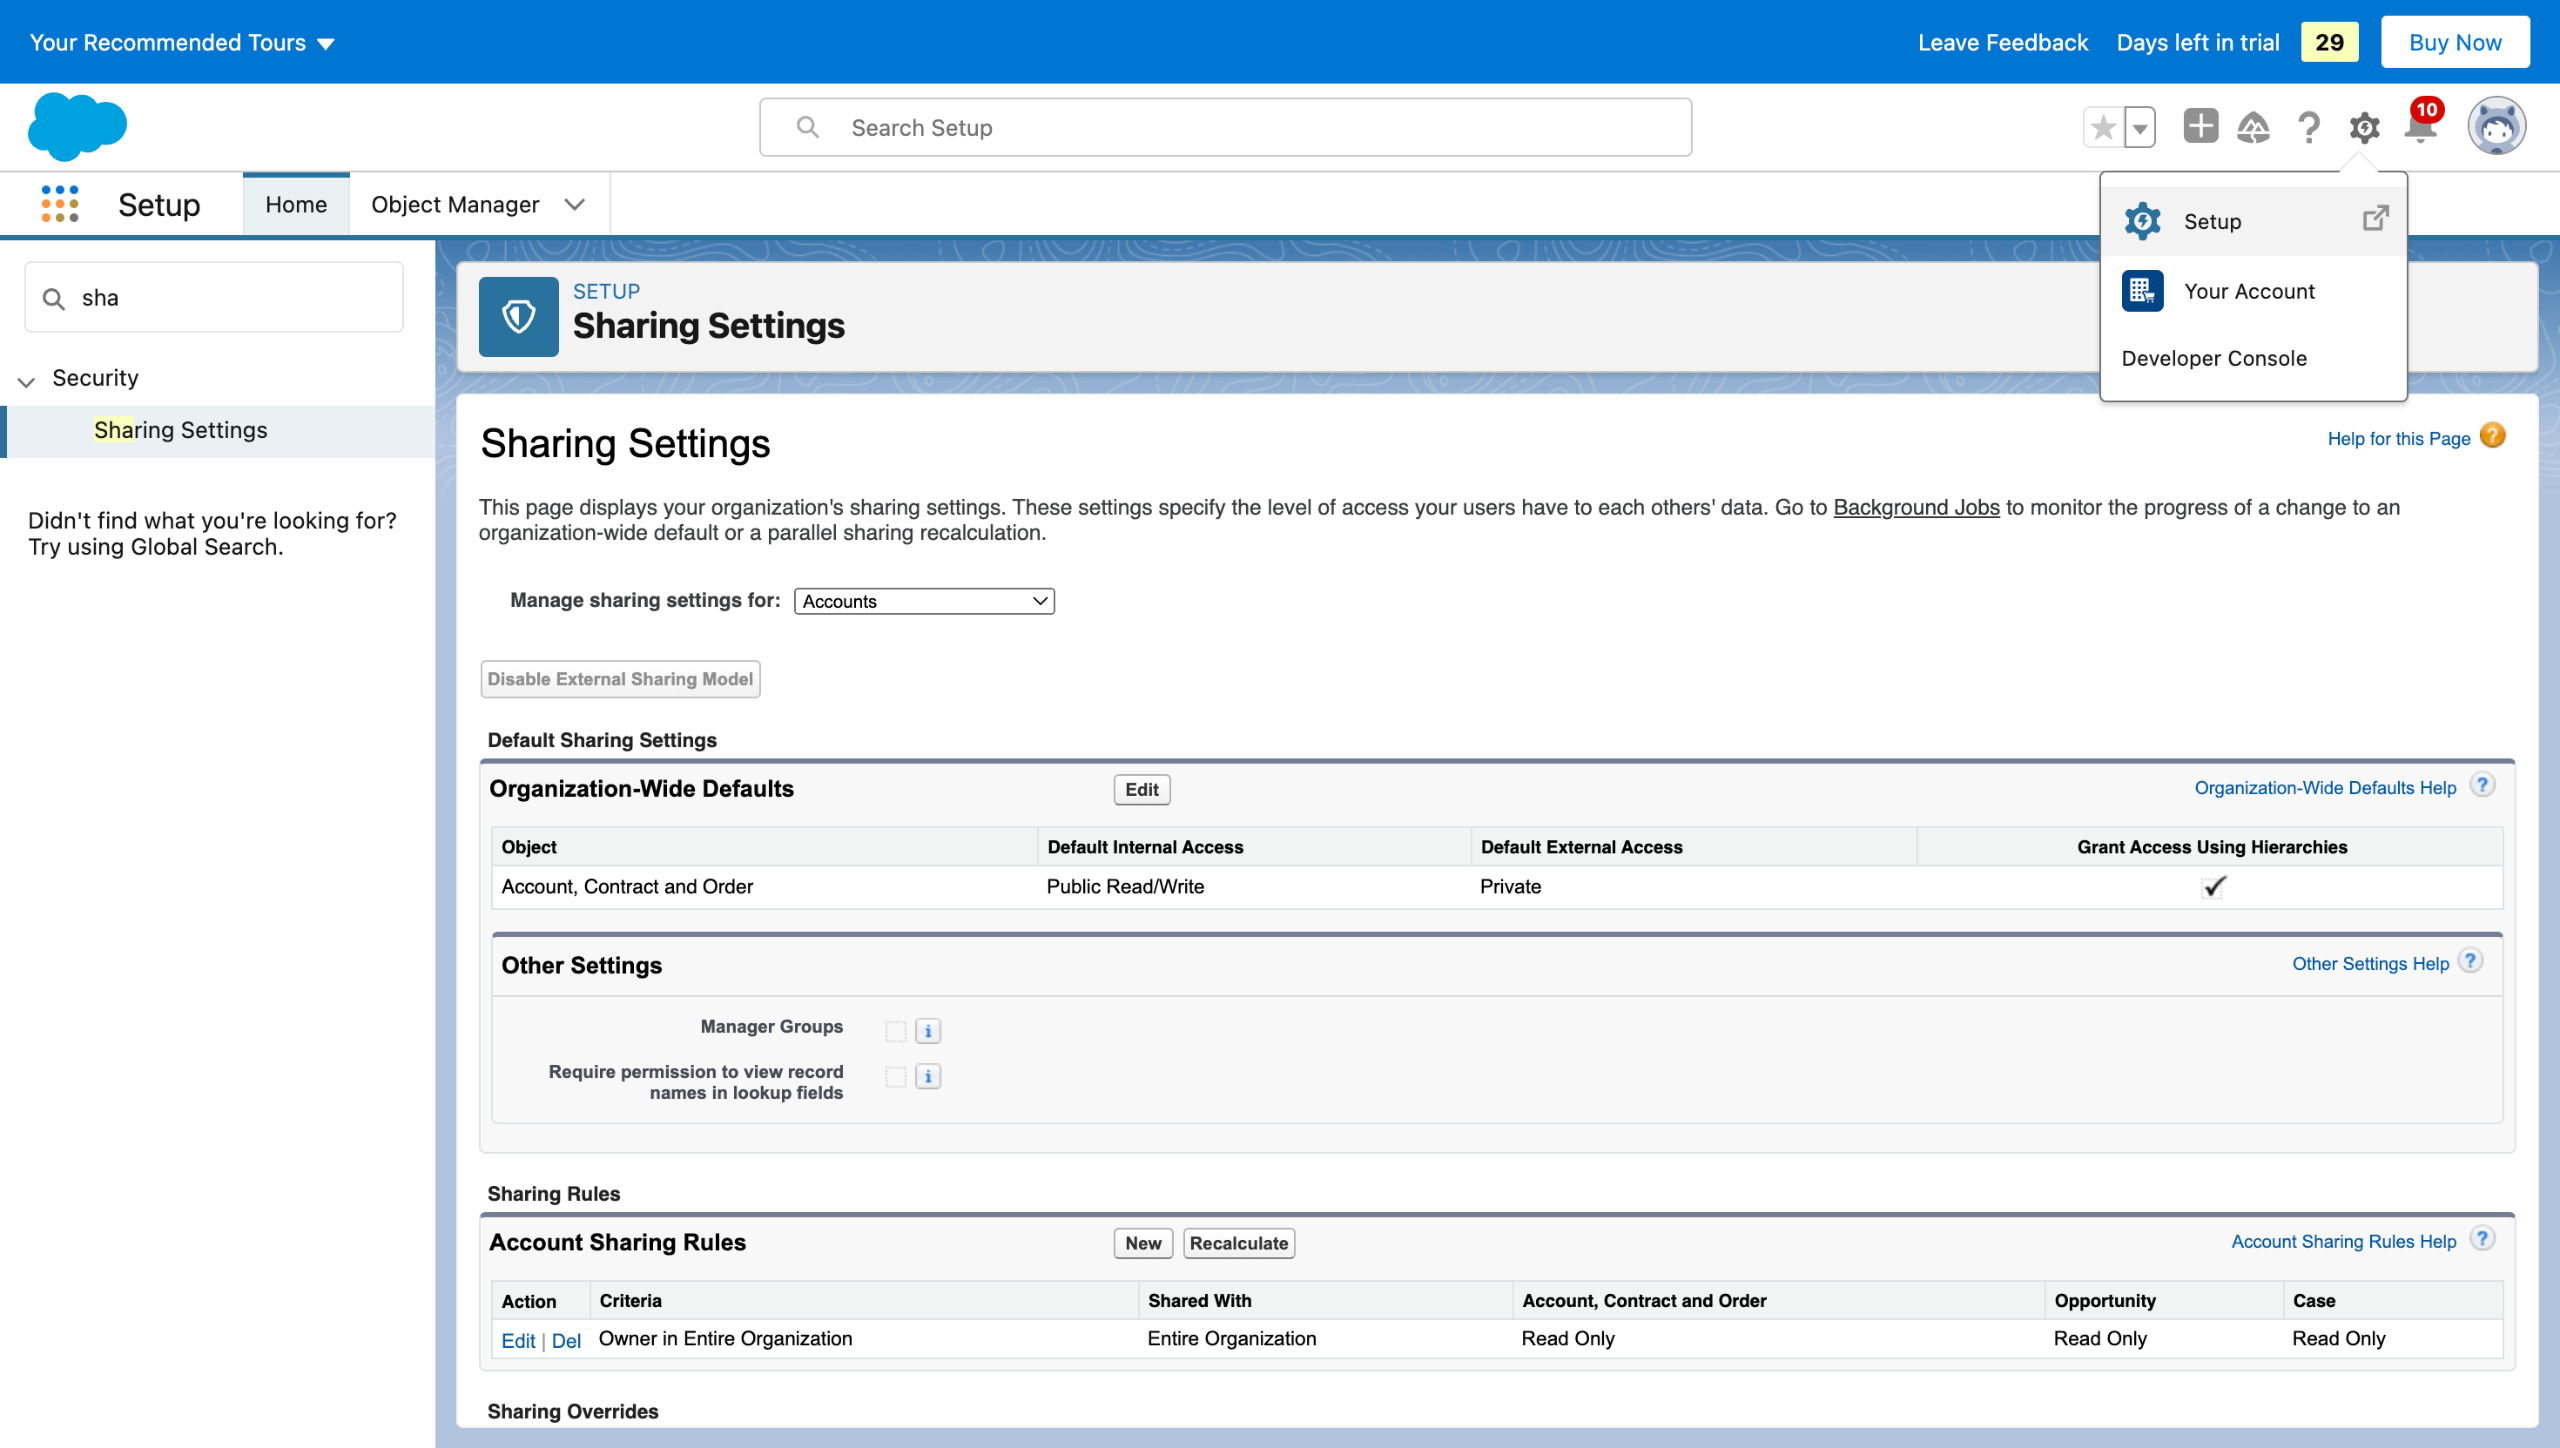Click the favorites star icon

pos(2103,127)
